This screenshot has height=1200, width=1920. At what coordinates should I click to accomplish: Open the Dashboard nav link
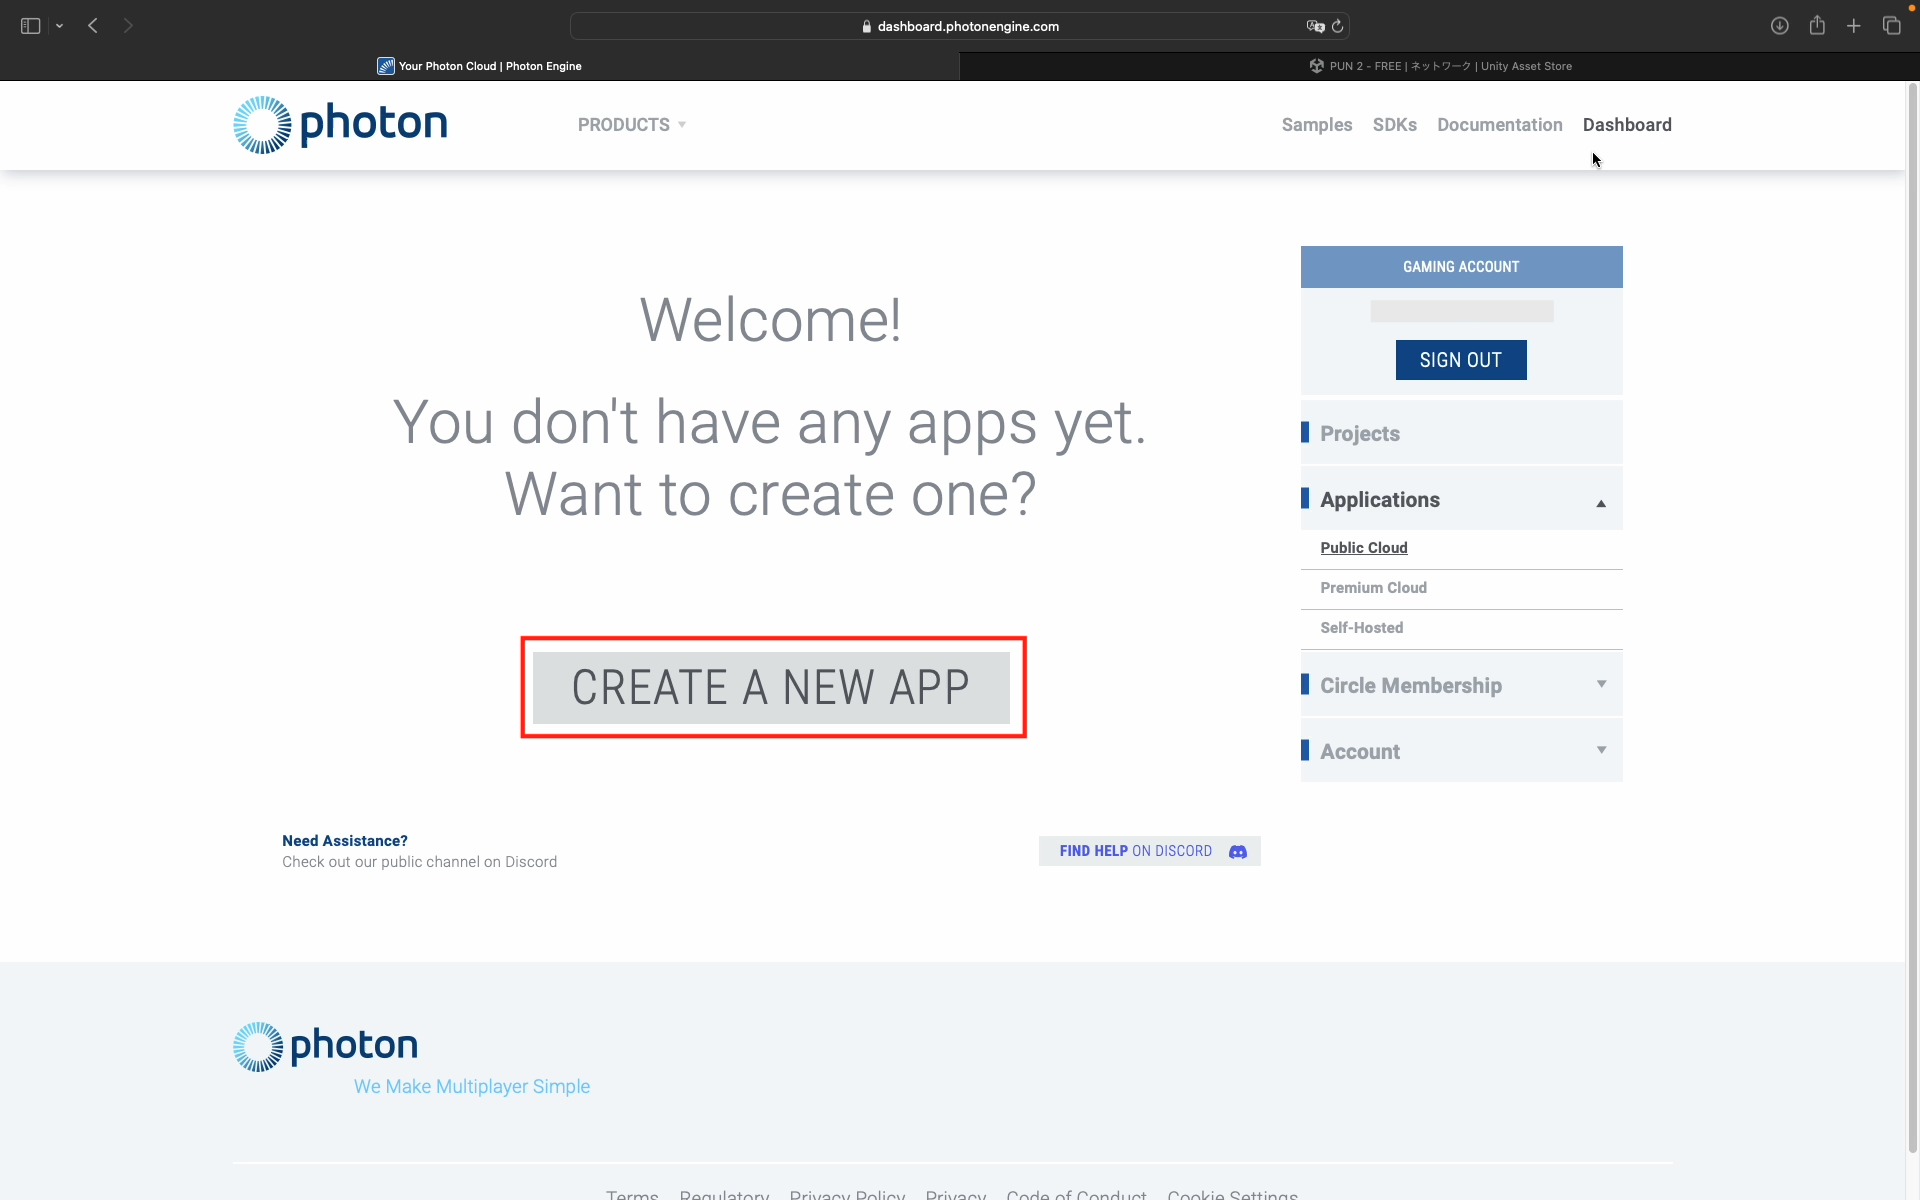(1627, 125)
